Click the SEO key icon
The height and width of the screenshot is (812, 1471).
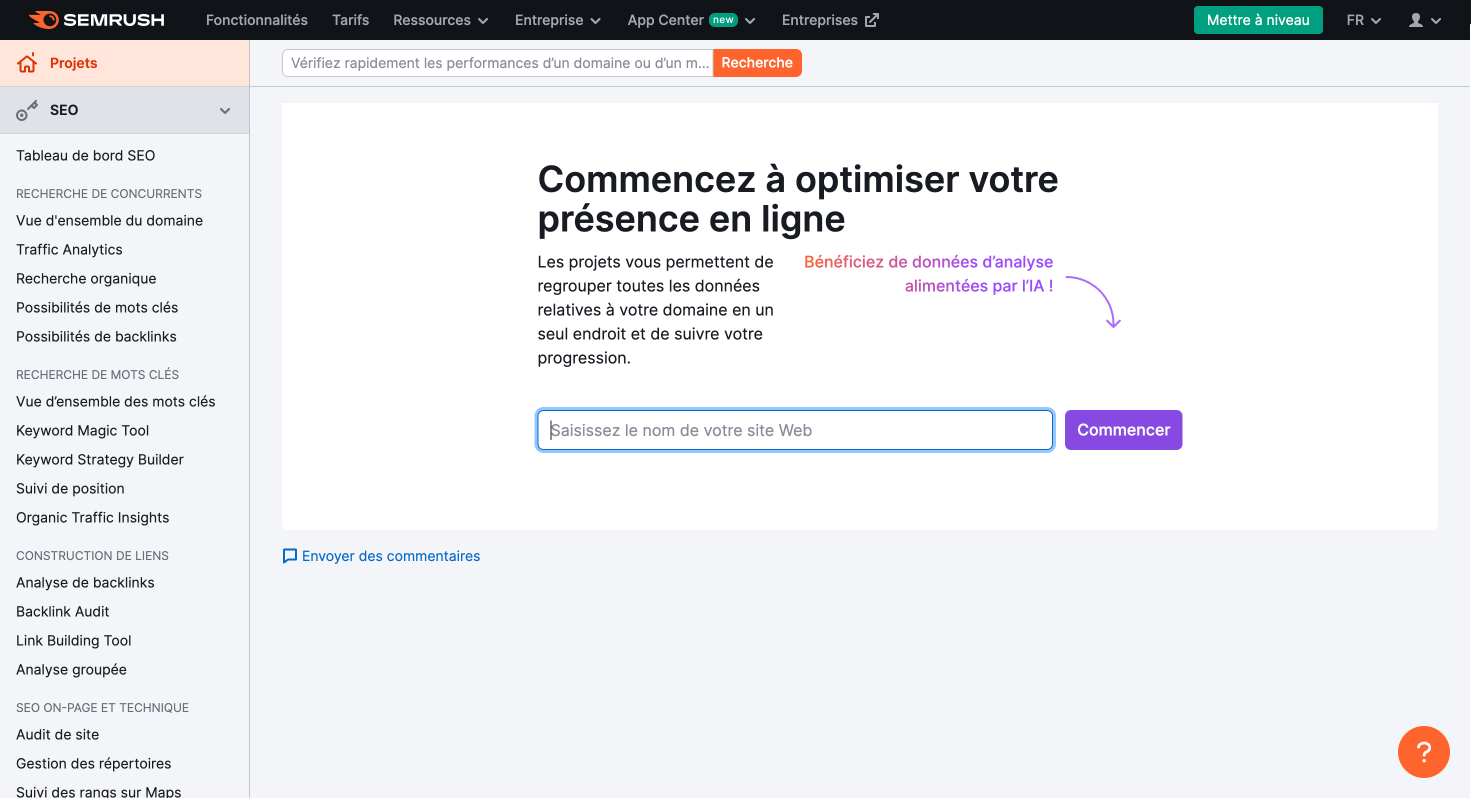pos(27,111)
